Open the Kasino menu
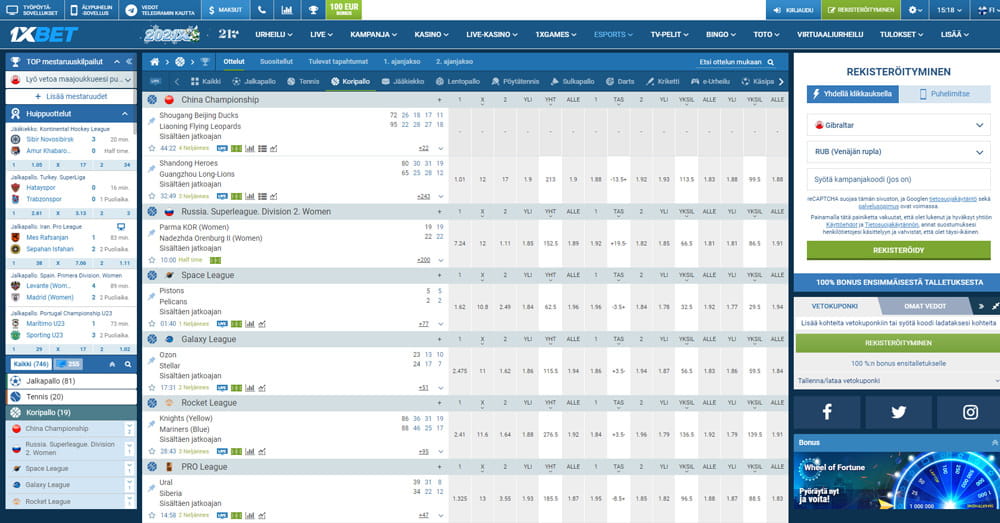Screen dimensions: 1000x523 click(x=431, y=34)
